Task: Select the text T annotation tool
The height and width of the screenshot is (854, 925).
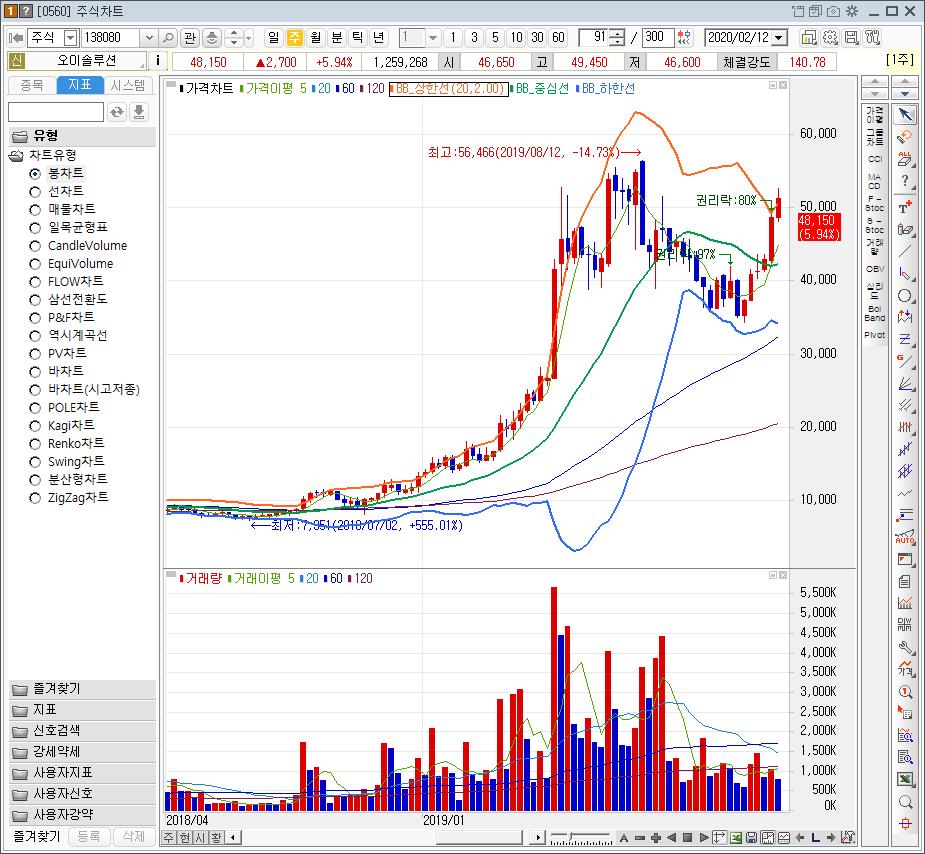Action: [905, 207]
